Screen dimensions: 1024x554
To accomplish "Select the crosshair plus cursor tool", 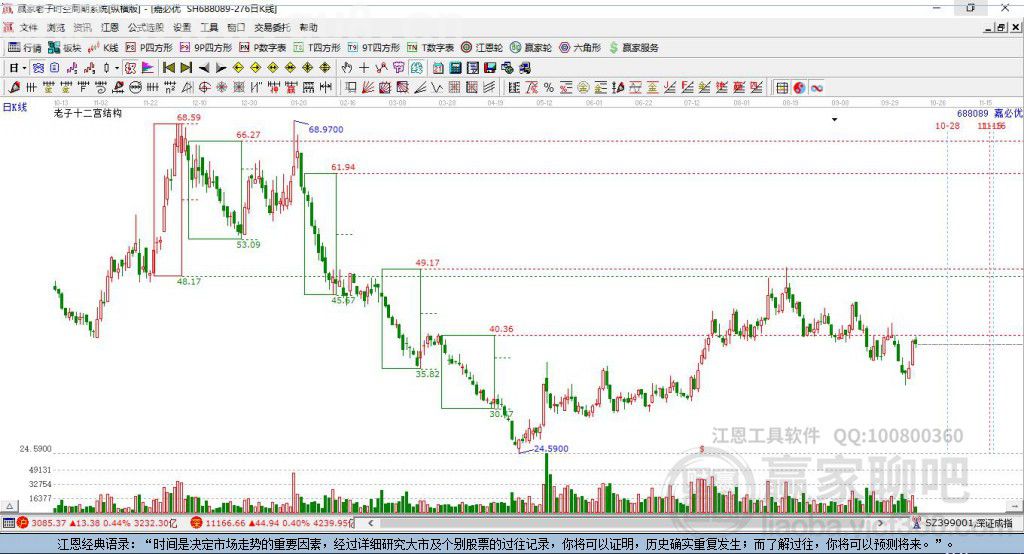I will tap(364, 68).
